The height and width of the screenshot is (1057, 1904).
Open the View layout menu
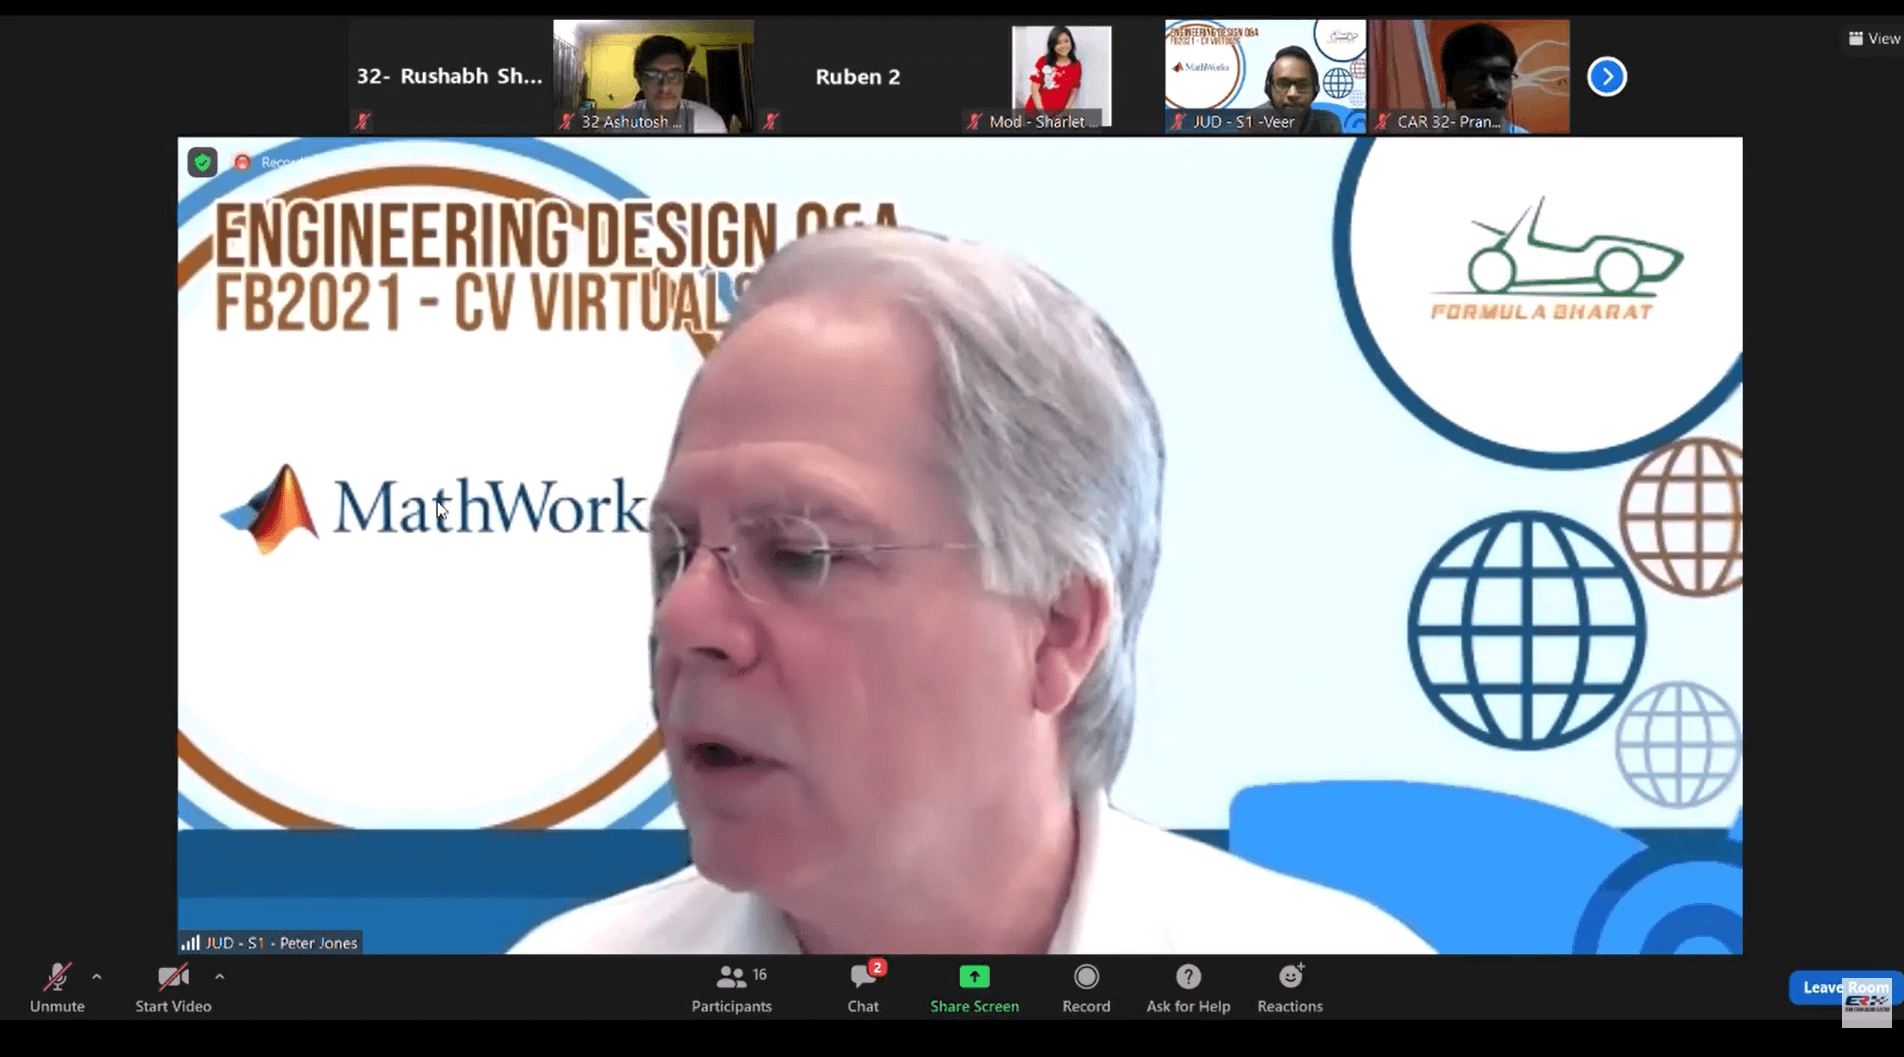1874,39
